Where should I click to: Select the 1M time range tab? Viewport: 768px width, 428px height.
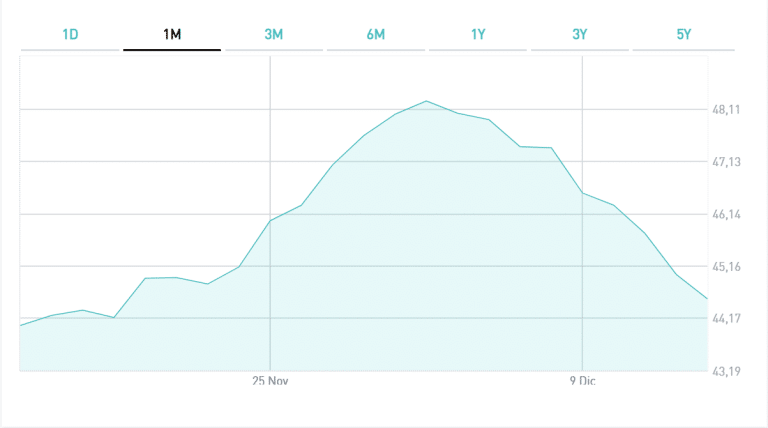pyautogui.click(x=172, y=35)
